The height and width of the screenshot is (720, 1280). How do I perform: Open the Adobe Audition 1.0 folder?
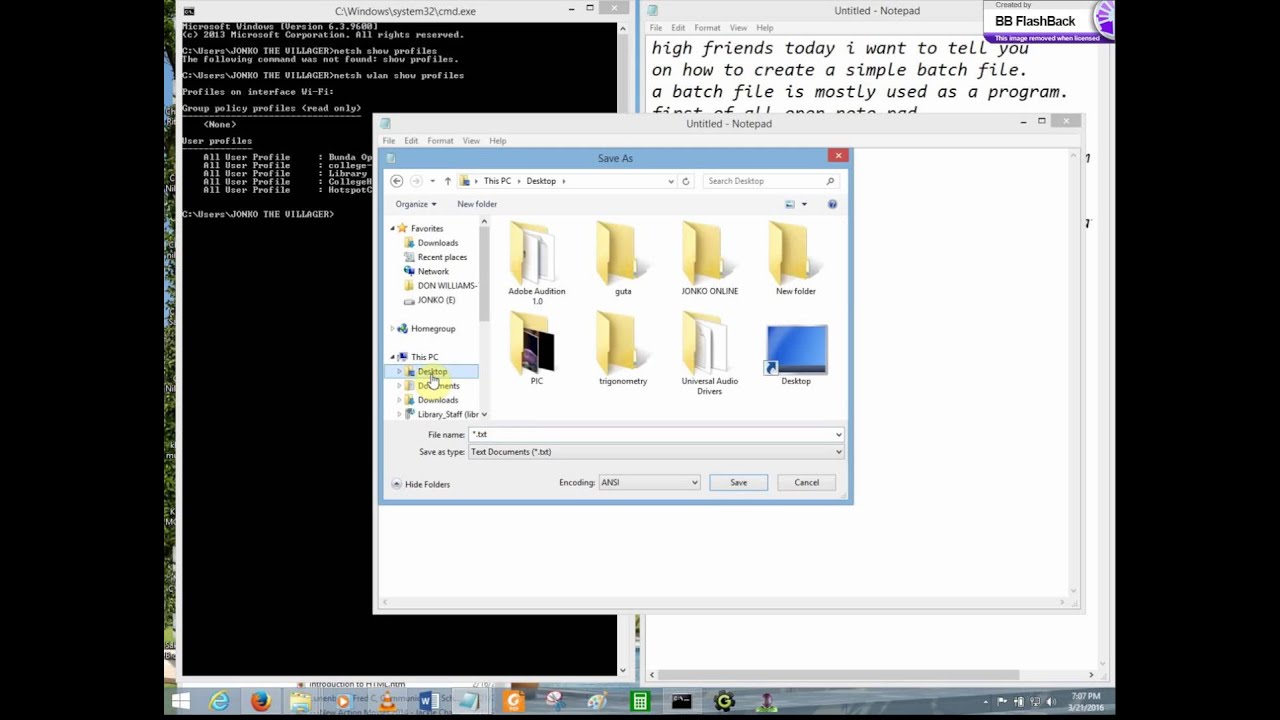point(537,263)
